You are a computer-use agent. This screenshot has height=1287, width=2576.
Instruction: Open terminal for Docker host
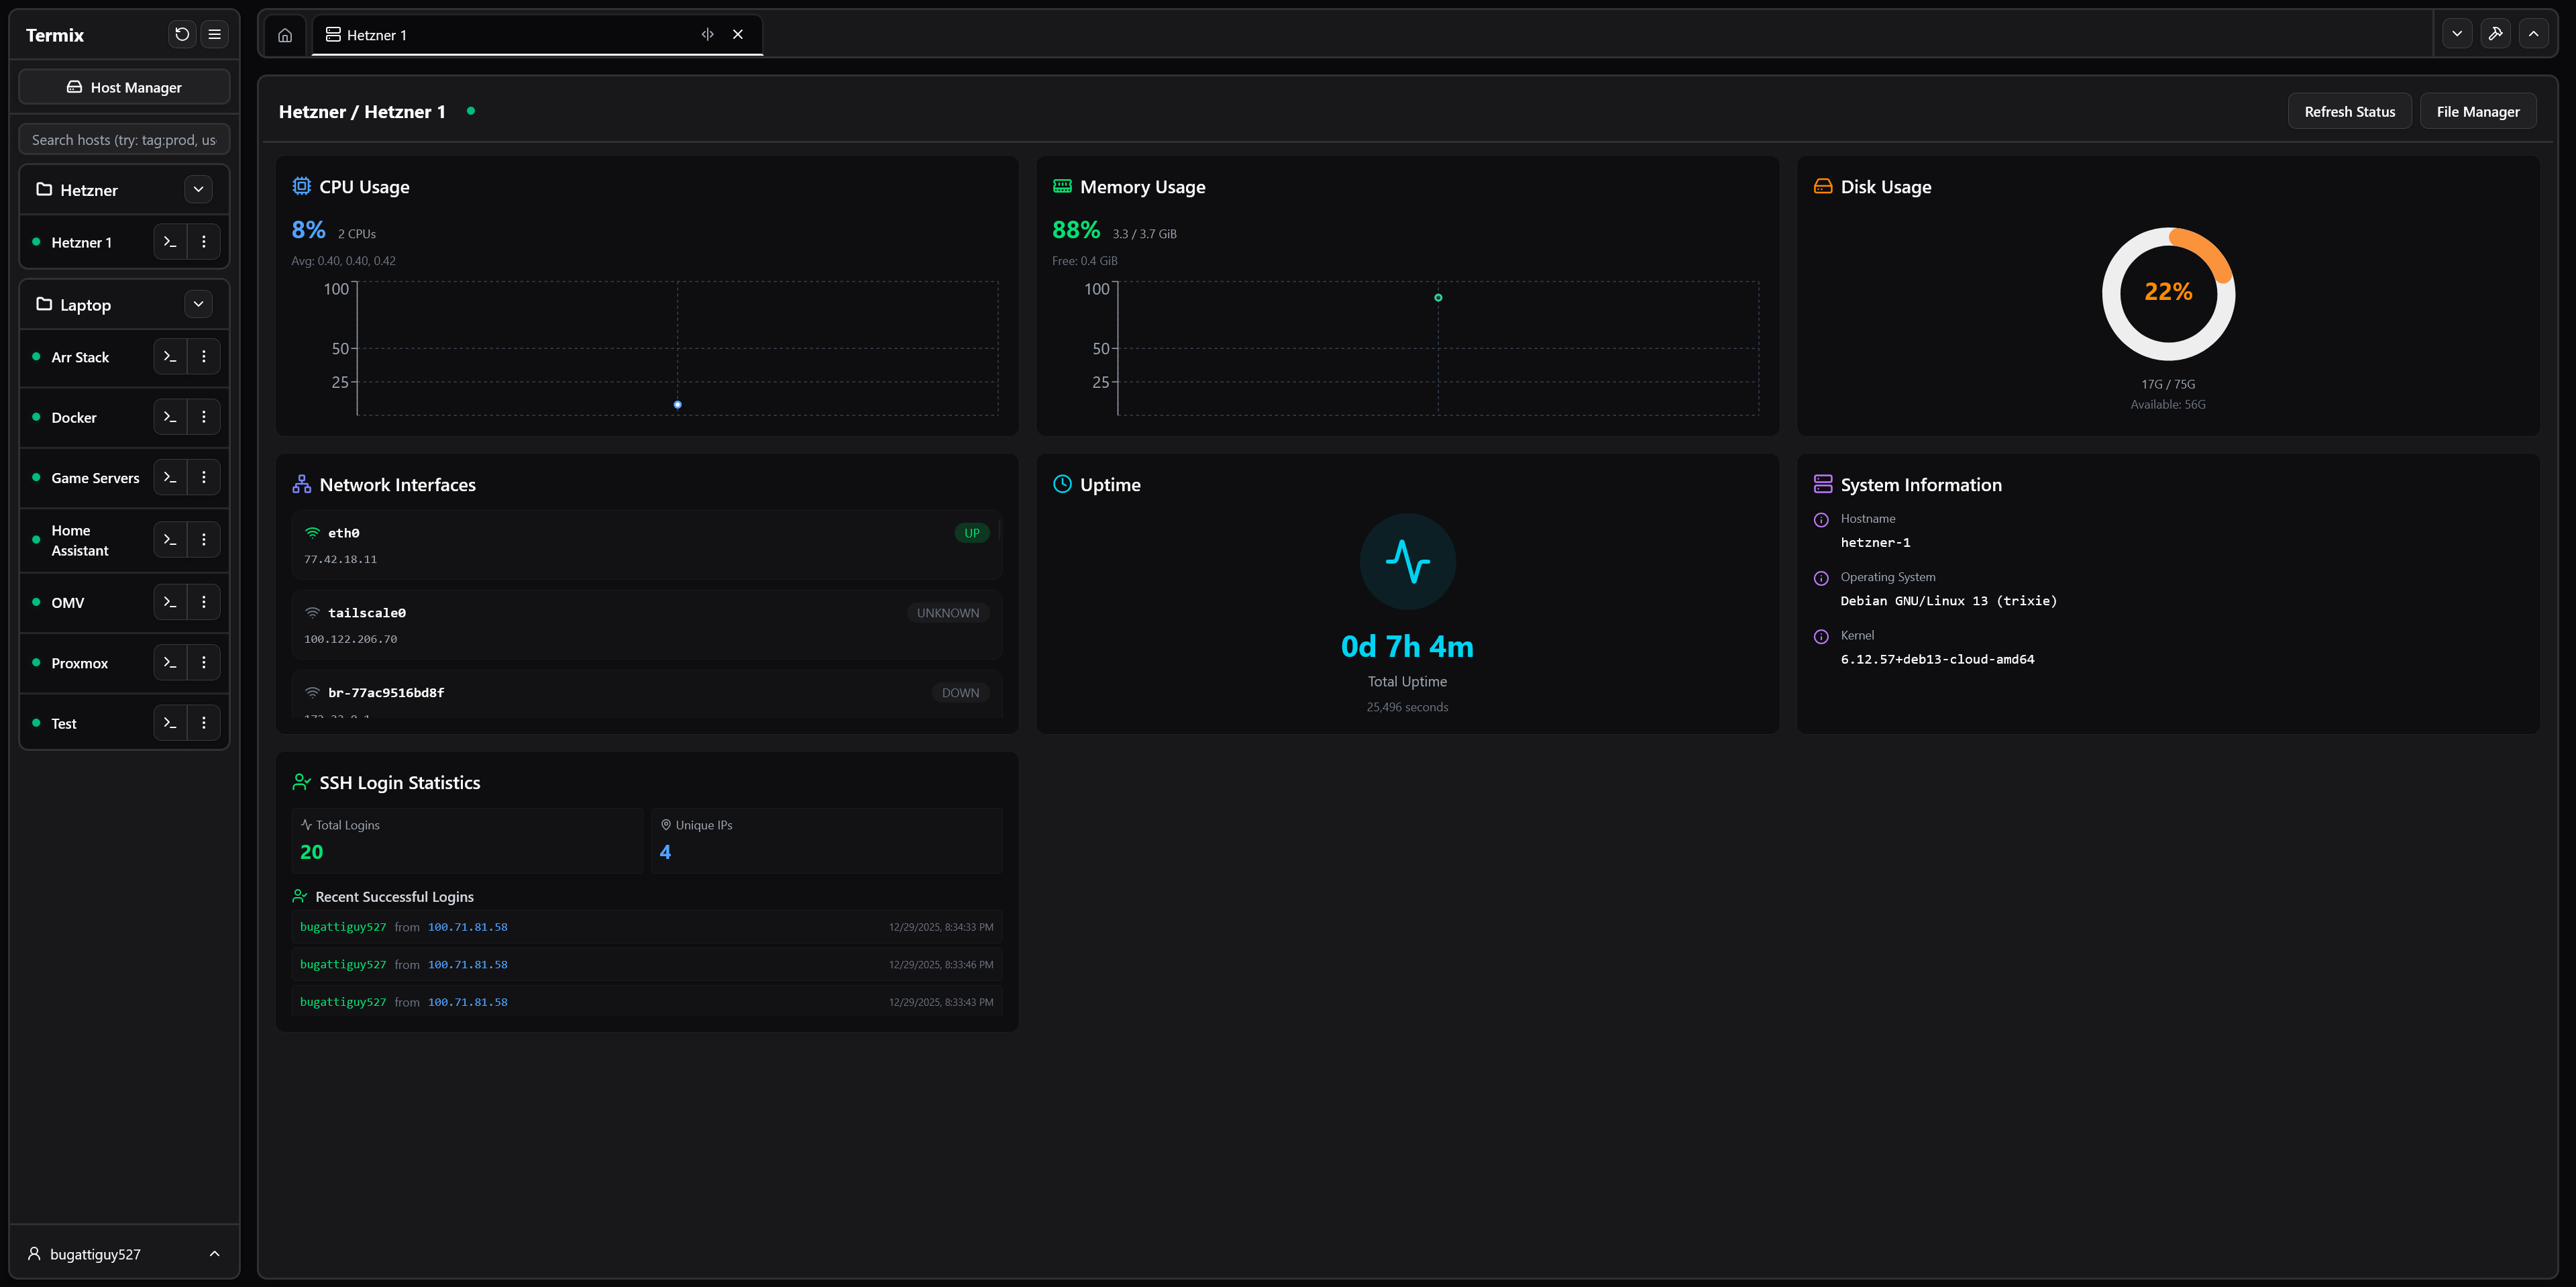click(x=170, y=417)
